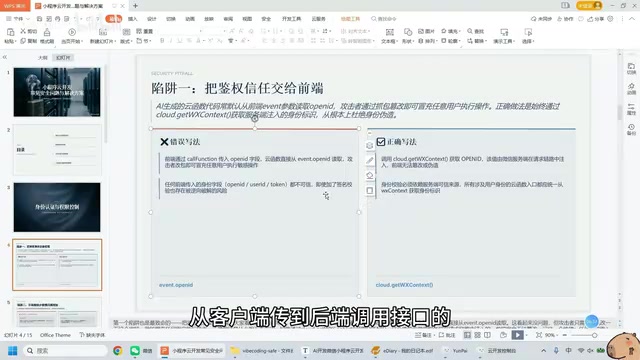The height and width of the screenshot is (360, 640).
Task: Click the Copy (复制) button
Action: 29,41
